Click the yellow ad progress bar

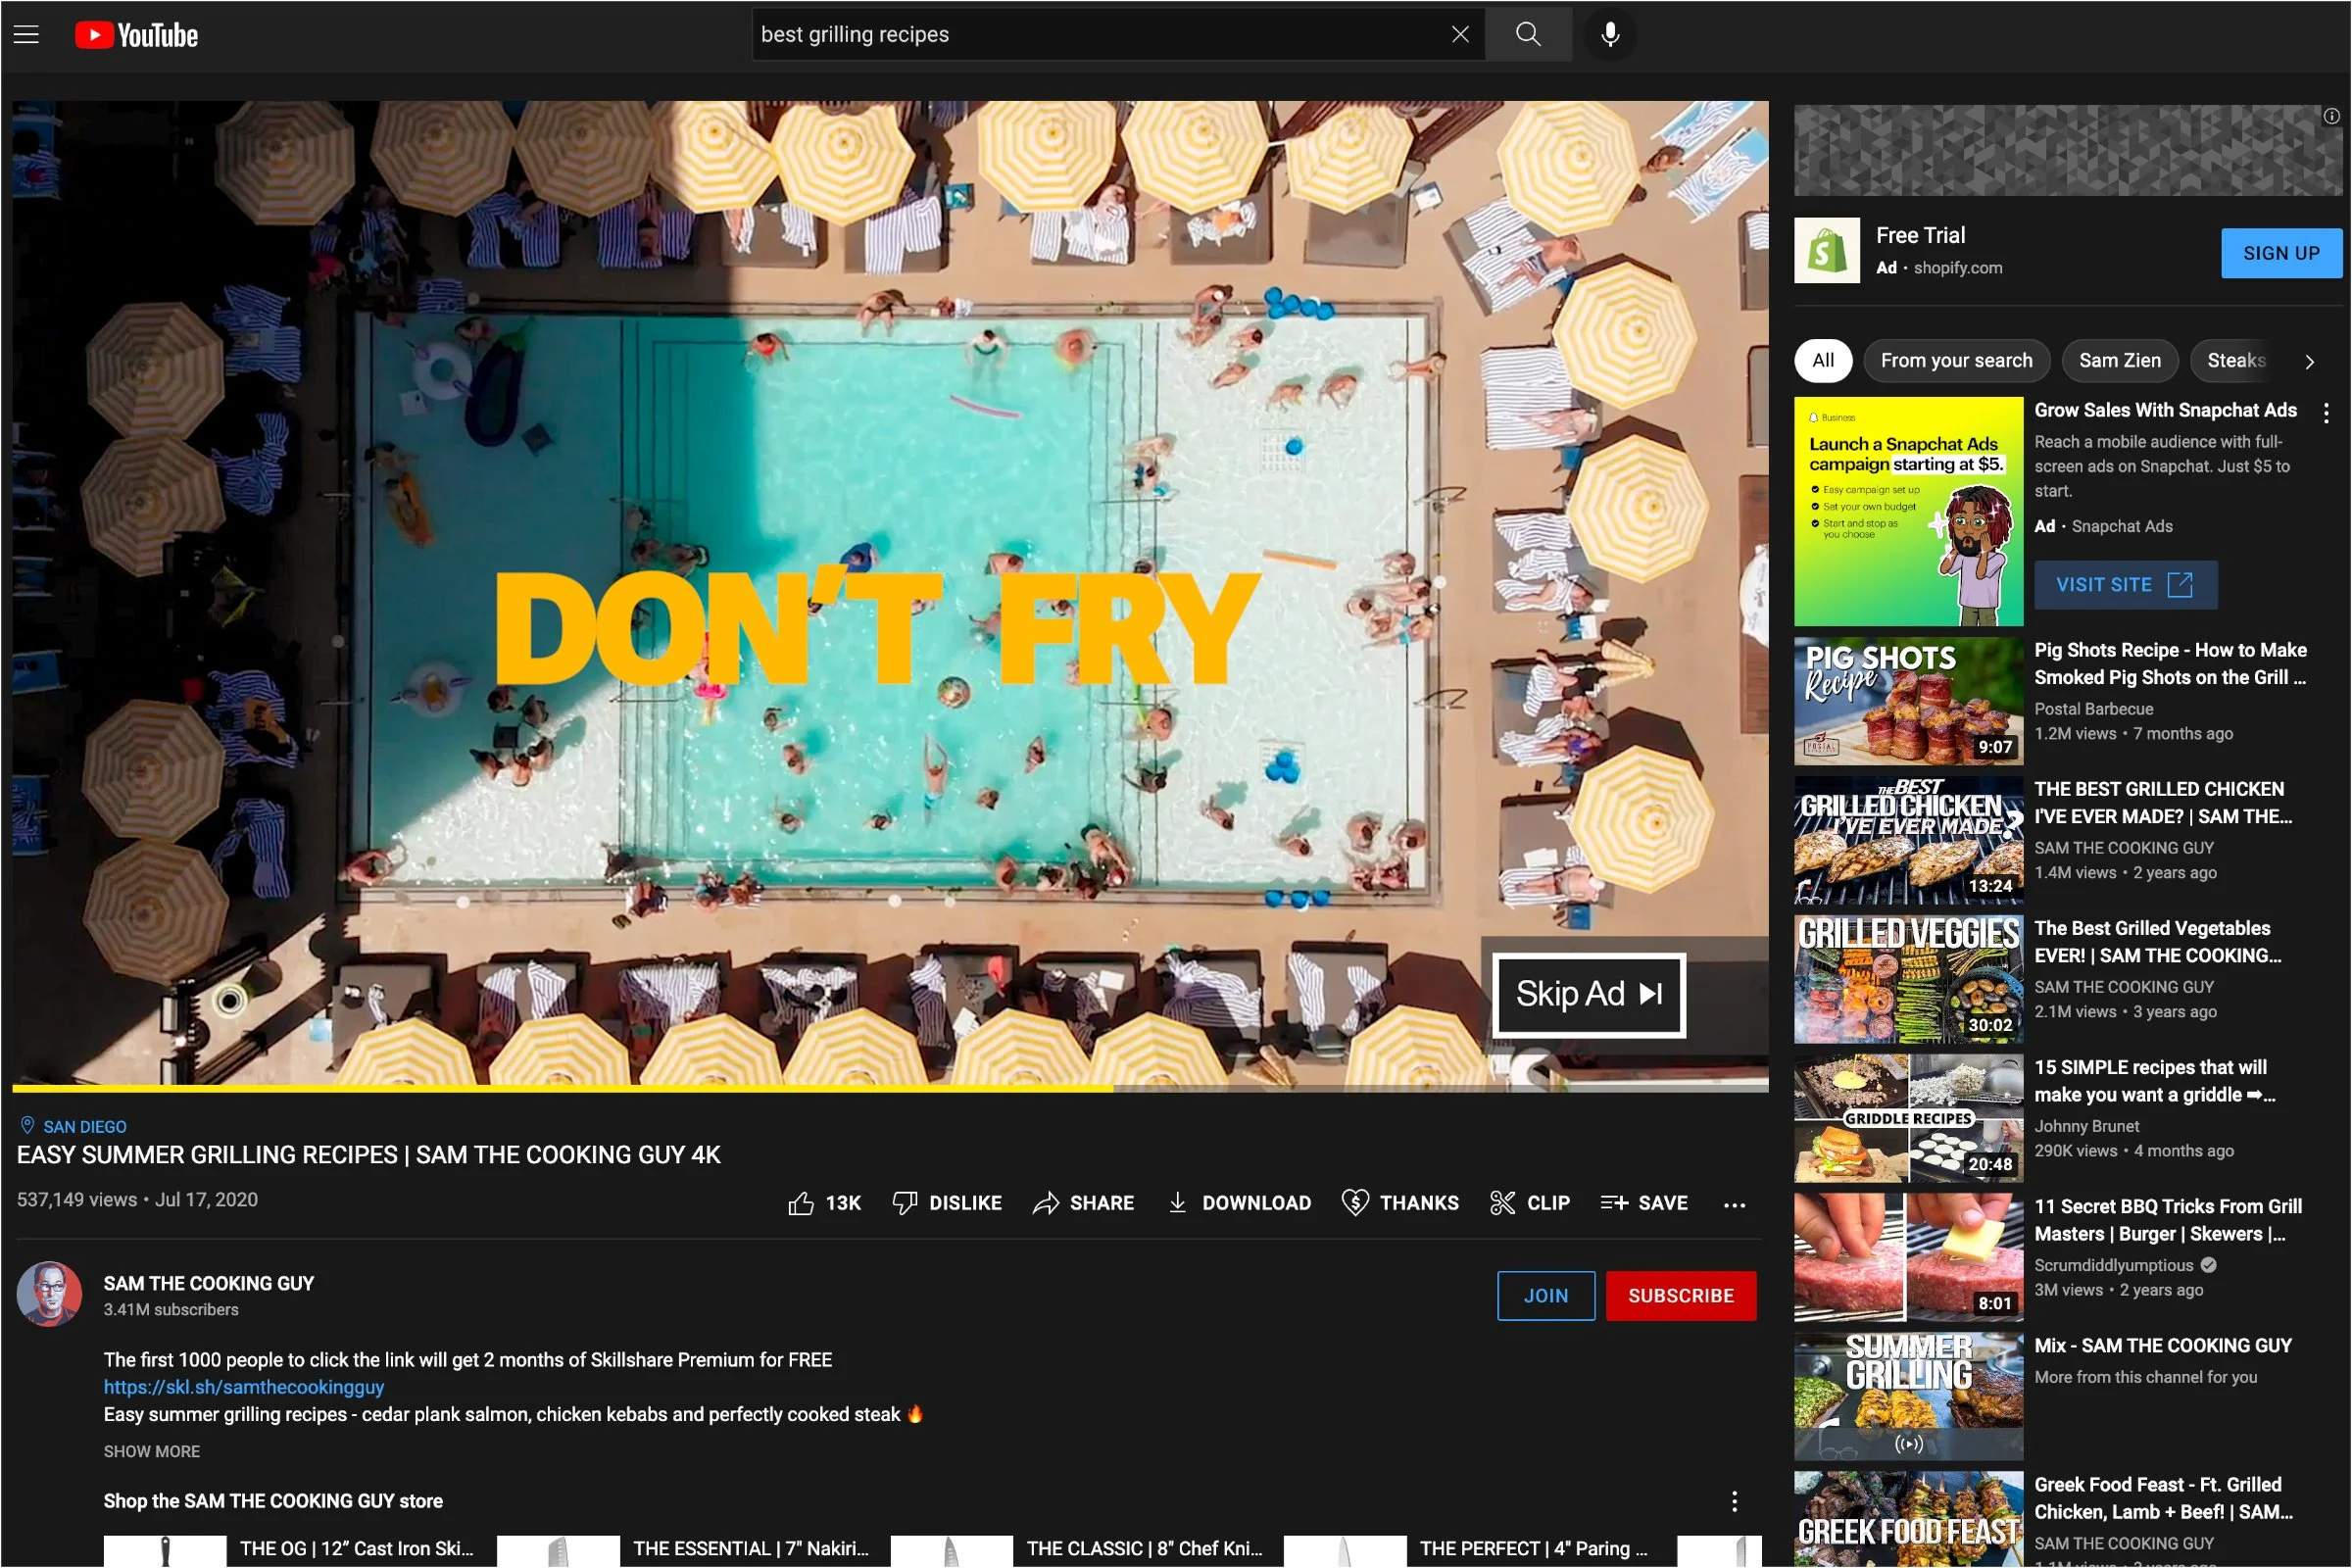(560, 1087)
